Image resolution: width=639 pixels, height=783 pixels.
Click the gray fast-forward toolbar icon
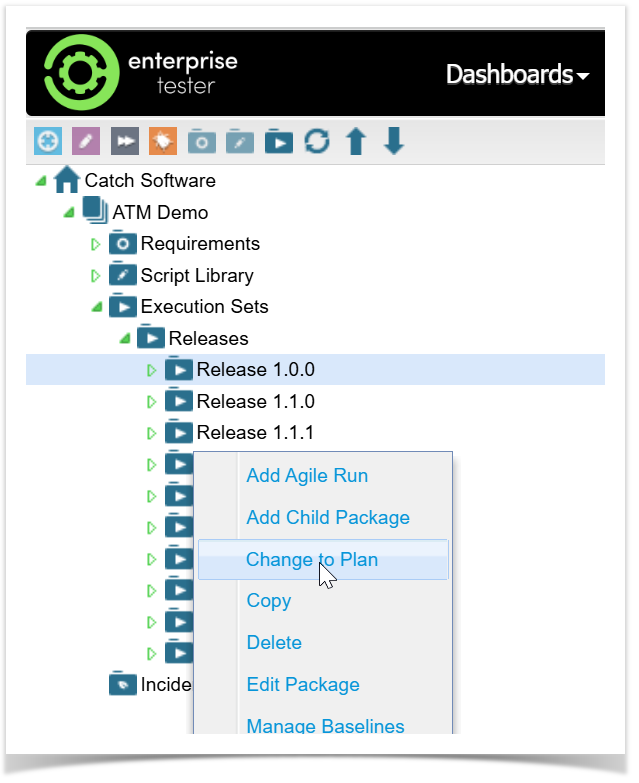pos(125,141)
